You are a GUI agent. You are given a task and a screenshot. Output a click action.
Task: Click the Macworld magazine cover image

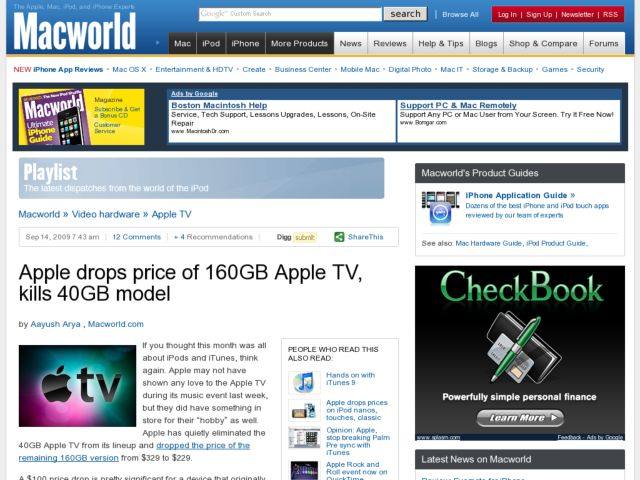click(x=55, y=119)
